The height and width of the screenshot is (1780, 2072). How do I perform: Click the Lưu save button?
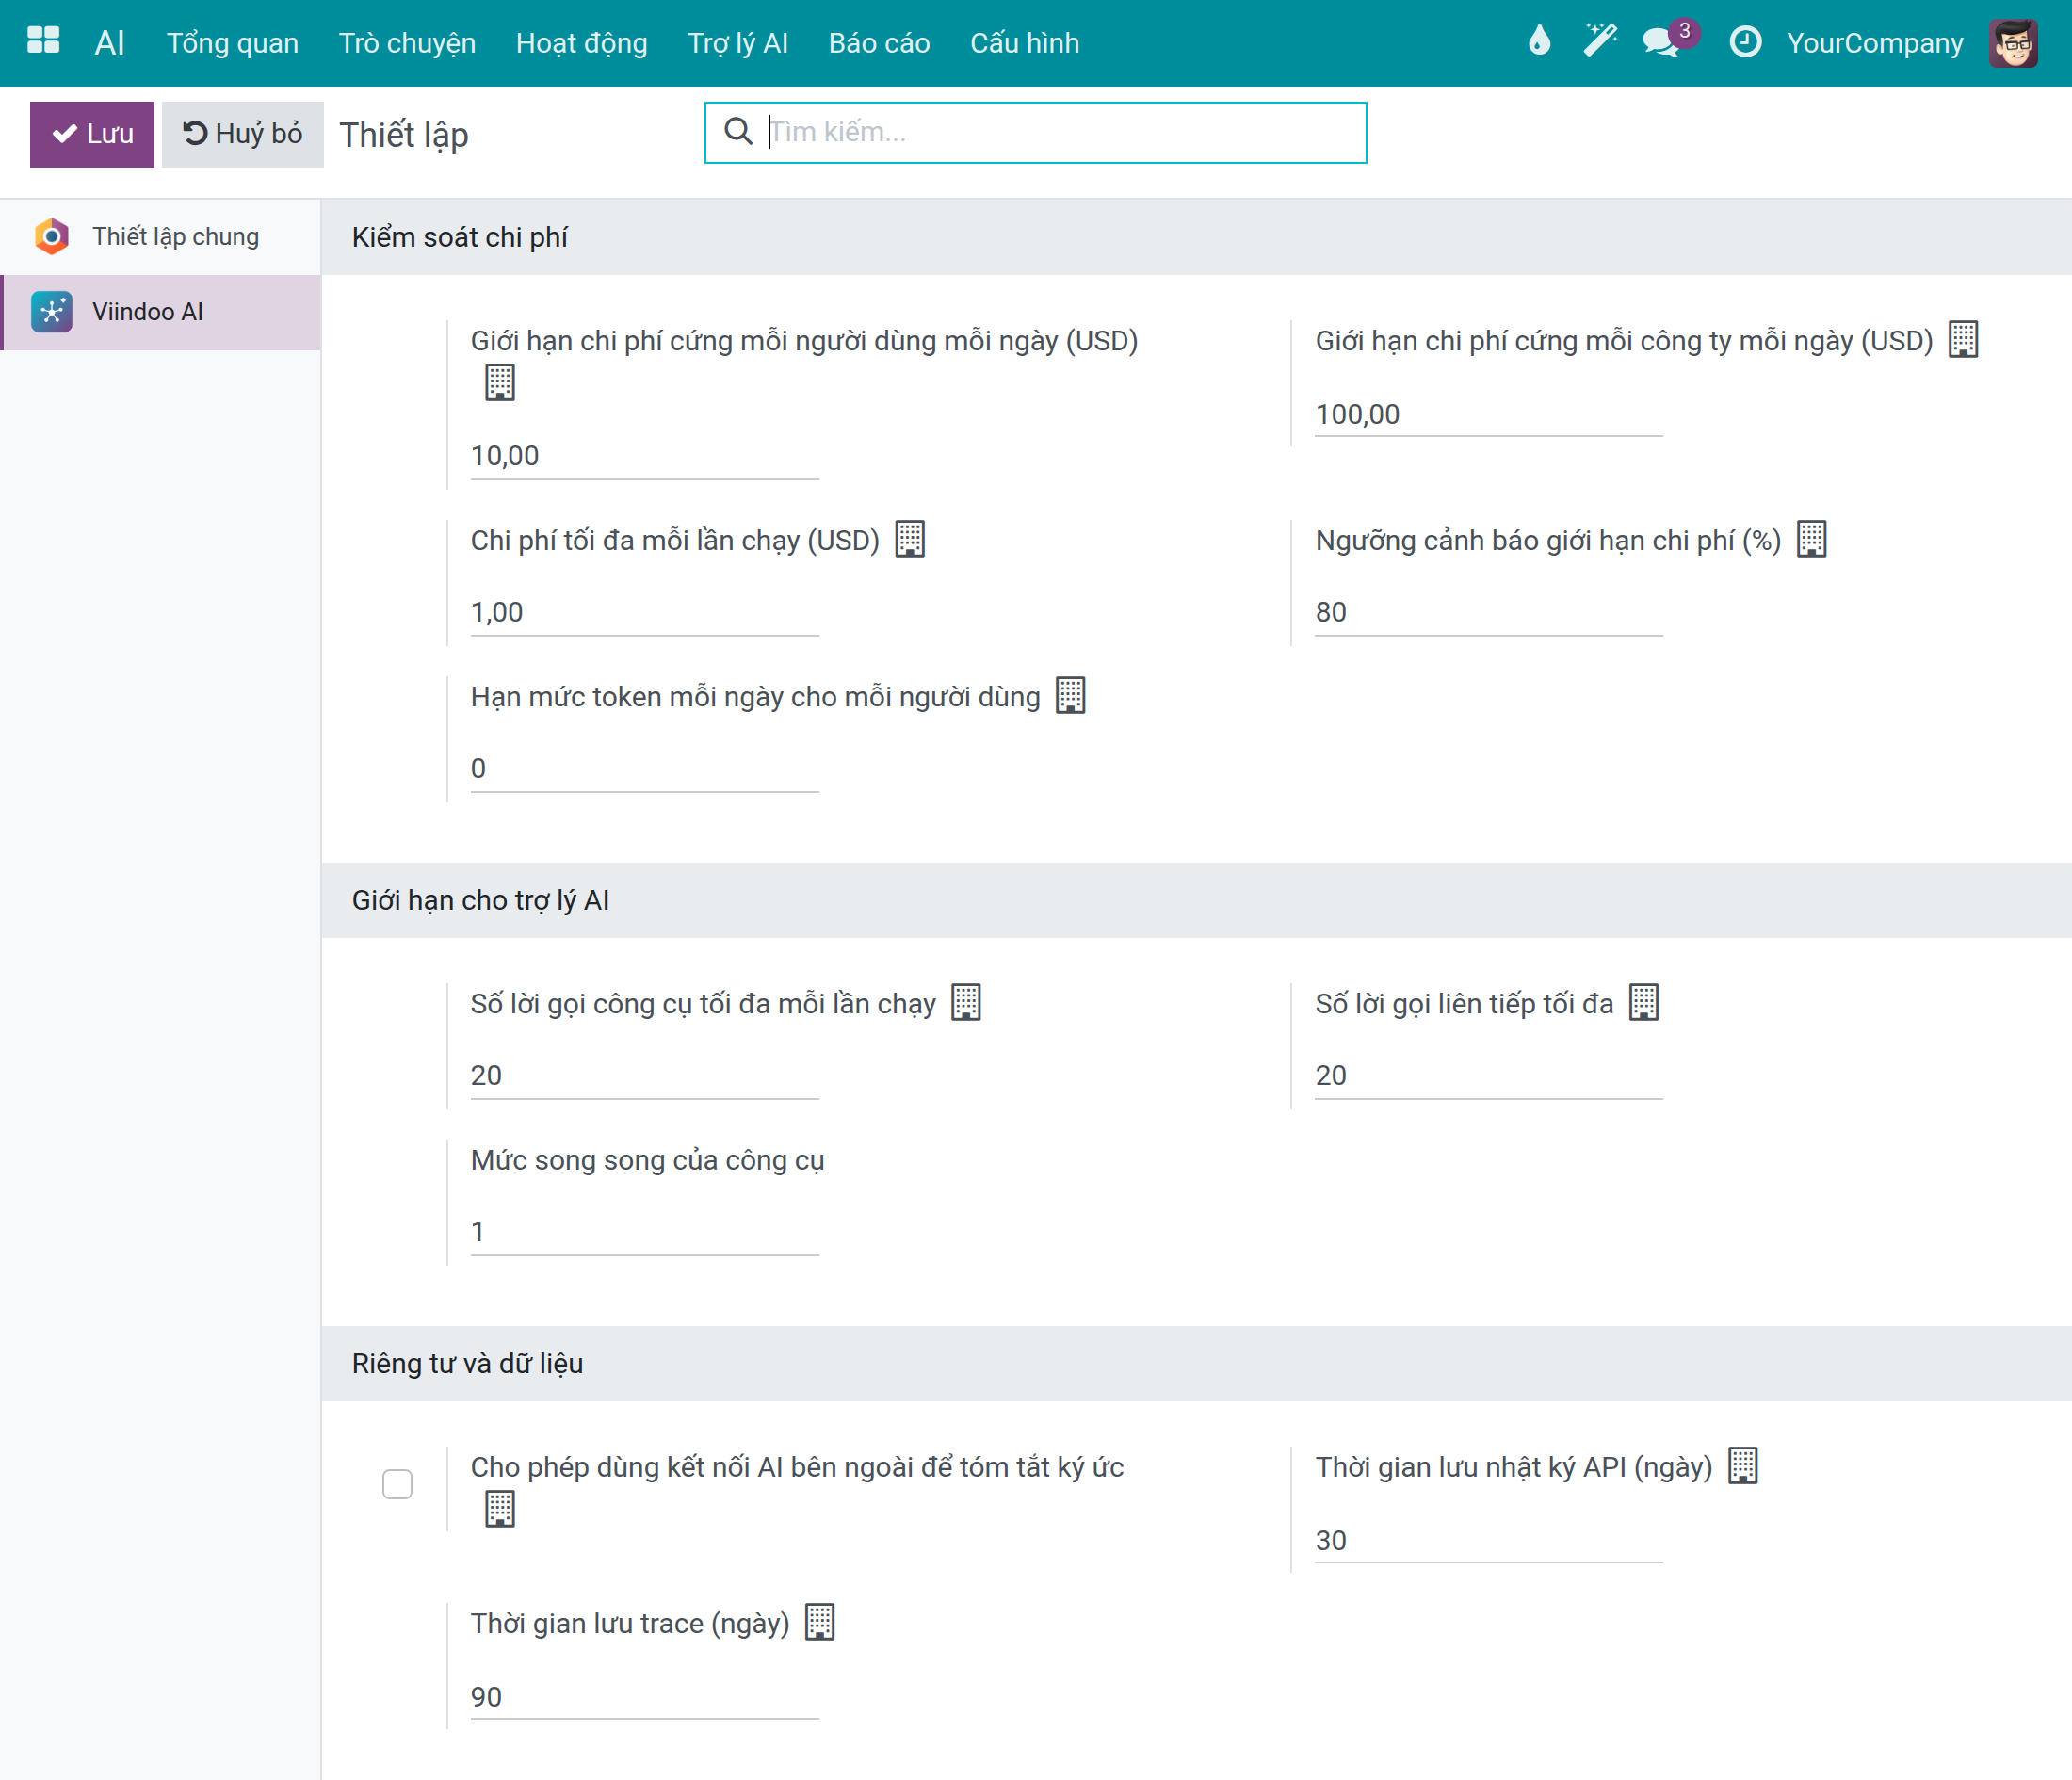tap(92, 134)
